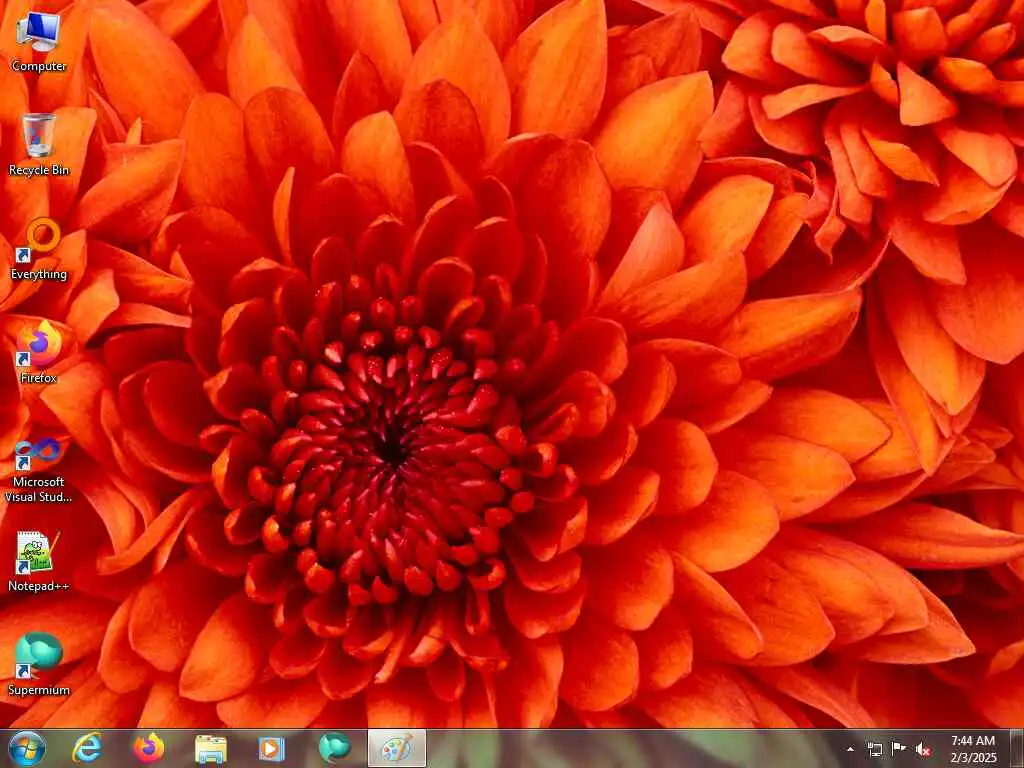This screenshot has height=768, width=1024.
Task: Click the Supermium label text
Action: (39, 690)
